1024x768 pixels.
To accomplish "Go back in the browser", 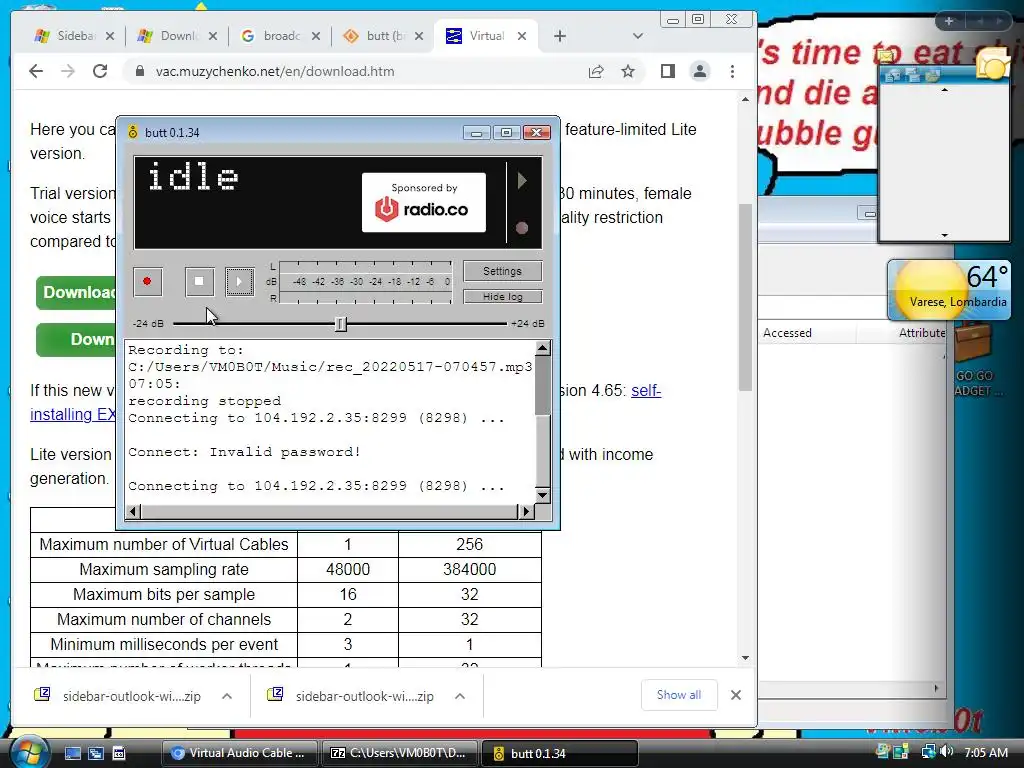I will click(36, 71).
